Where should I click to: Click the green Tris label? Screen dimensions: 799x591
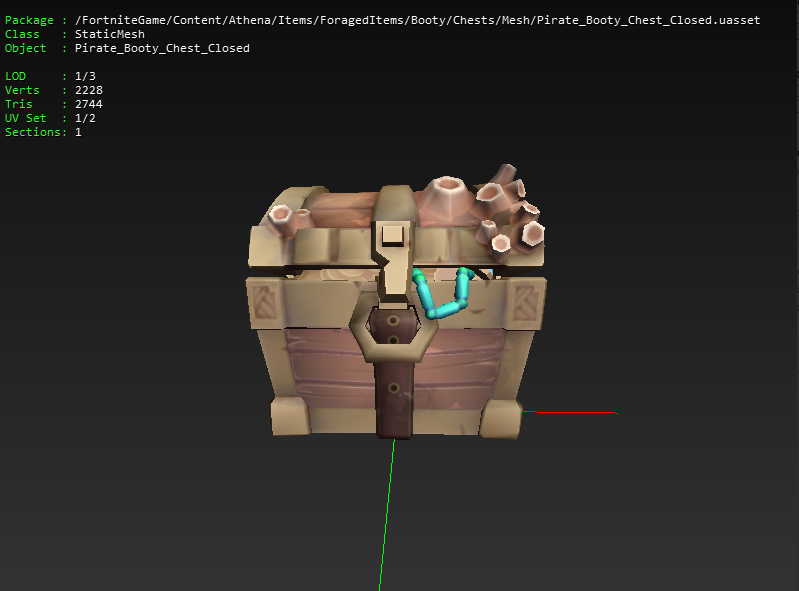(x=18, y=104)
